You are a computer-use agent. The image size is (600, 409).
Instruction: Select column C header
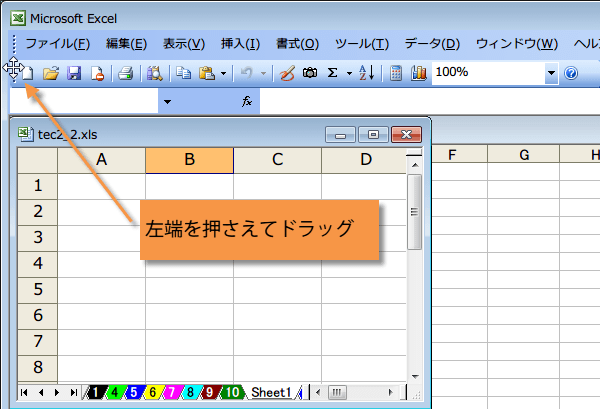(x=277, y=160)
